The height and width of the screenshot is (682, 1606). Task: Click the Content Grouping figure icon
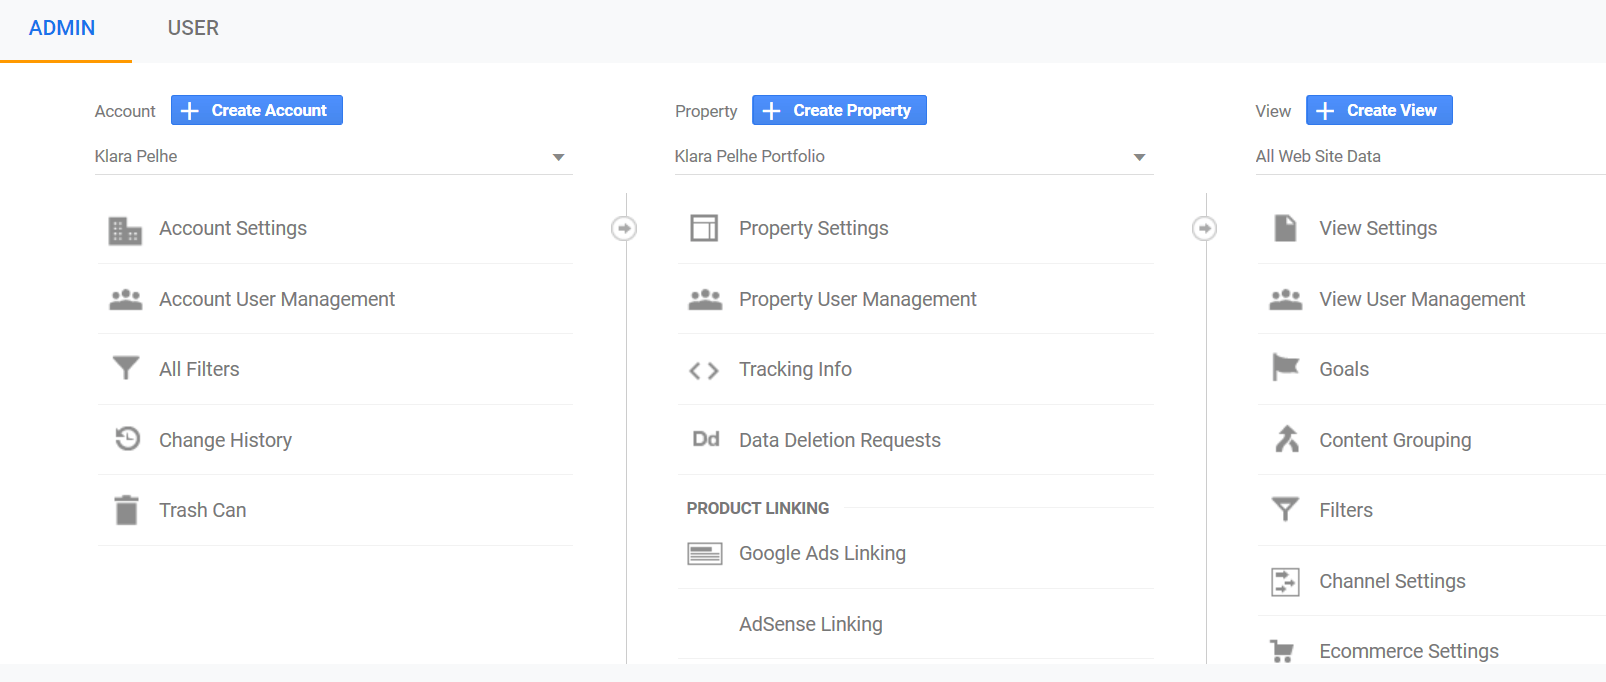pos(1286,439)
